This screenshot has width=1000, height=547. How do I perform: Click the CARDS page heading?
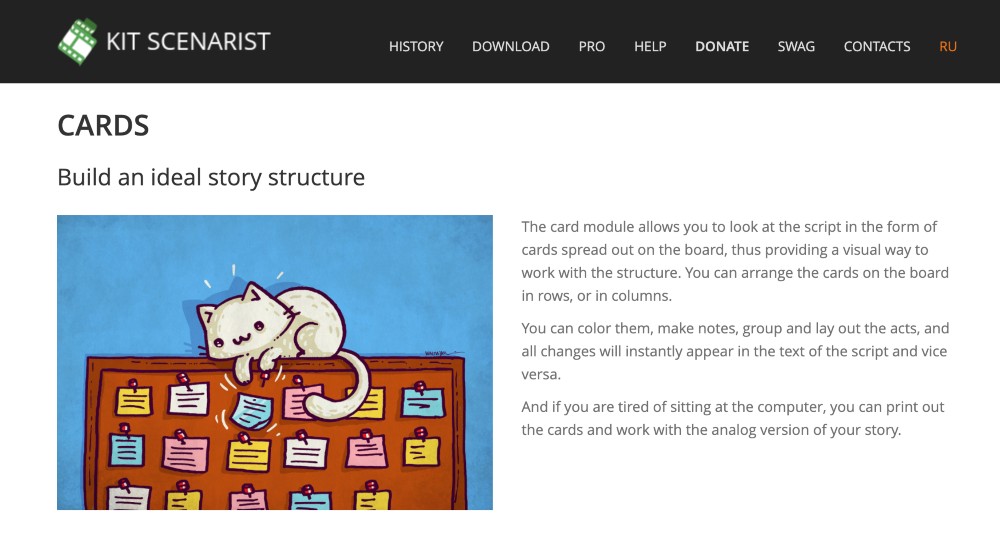pos(103,126)
